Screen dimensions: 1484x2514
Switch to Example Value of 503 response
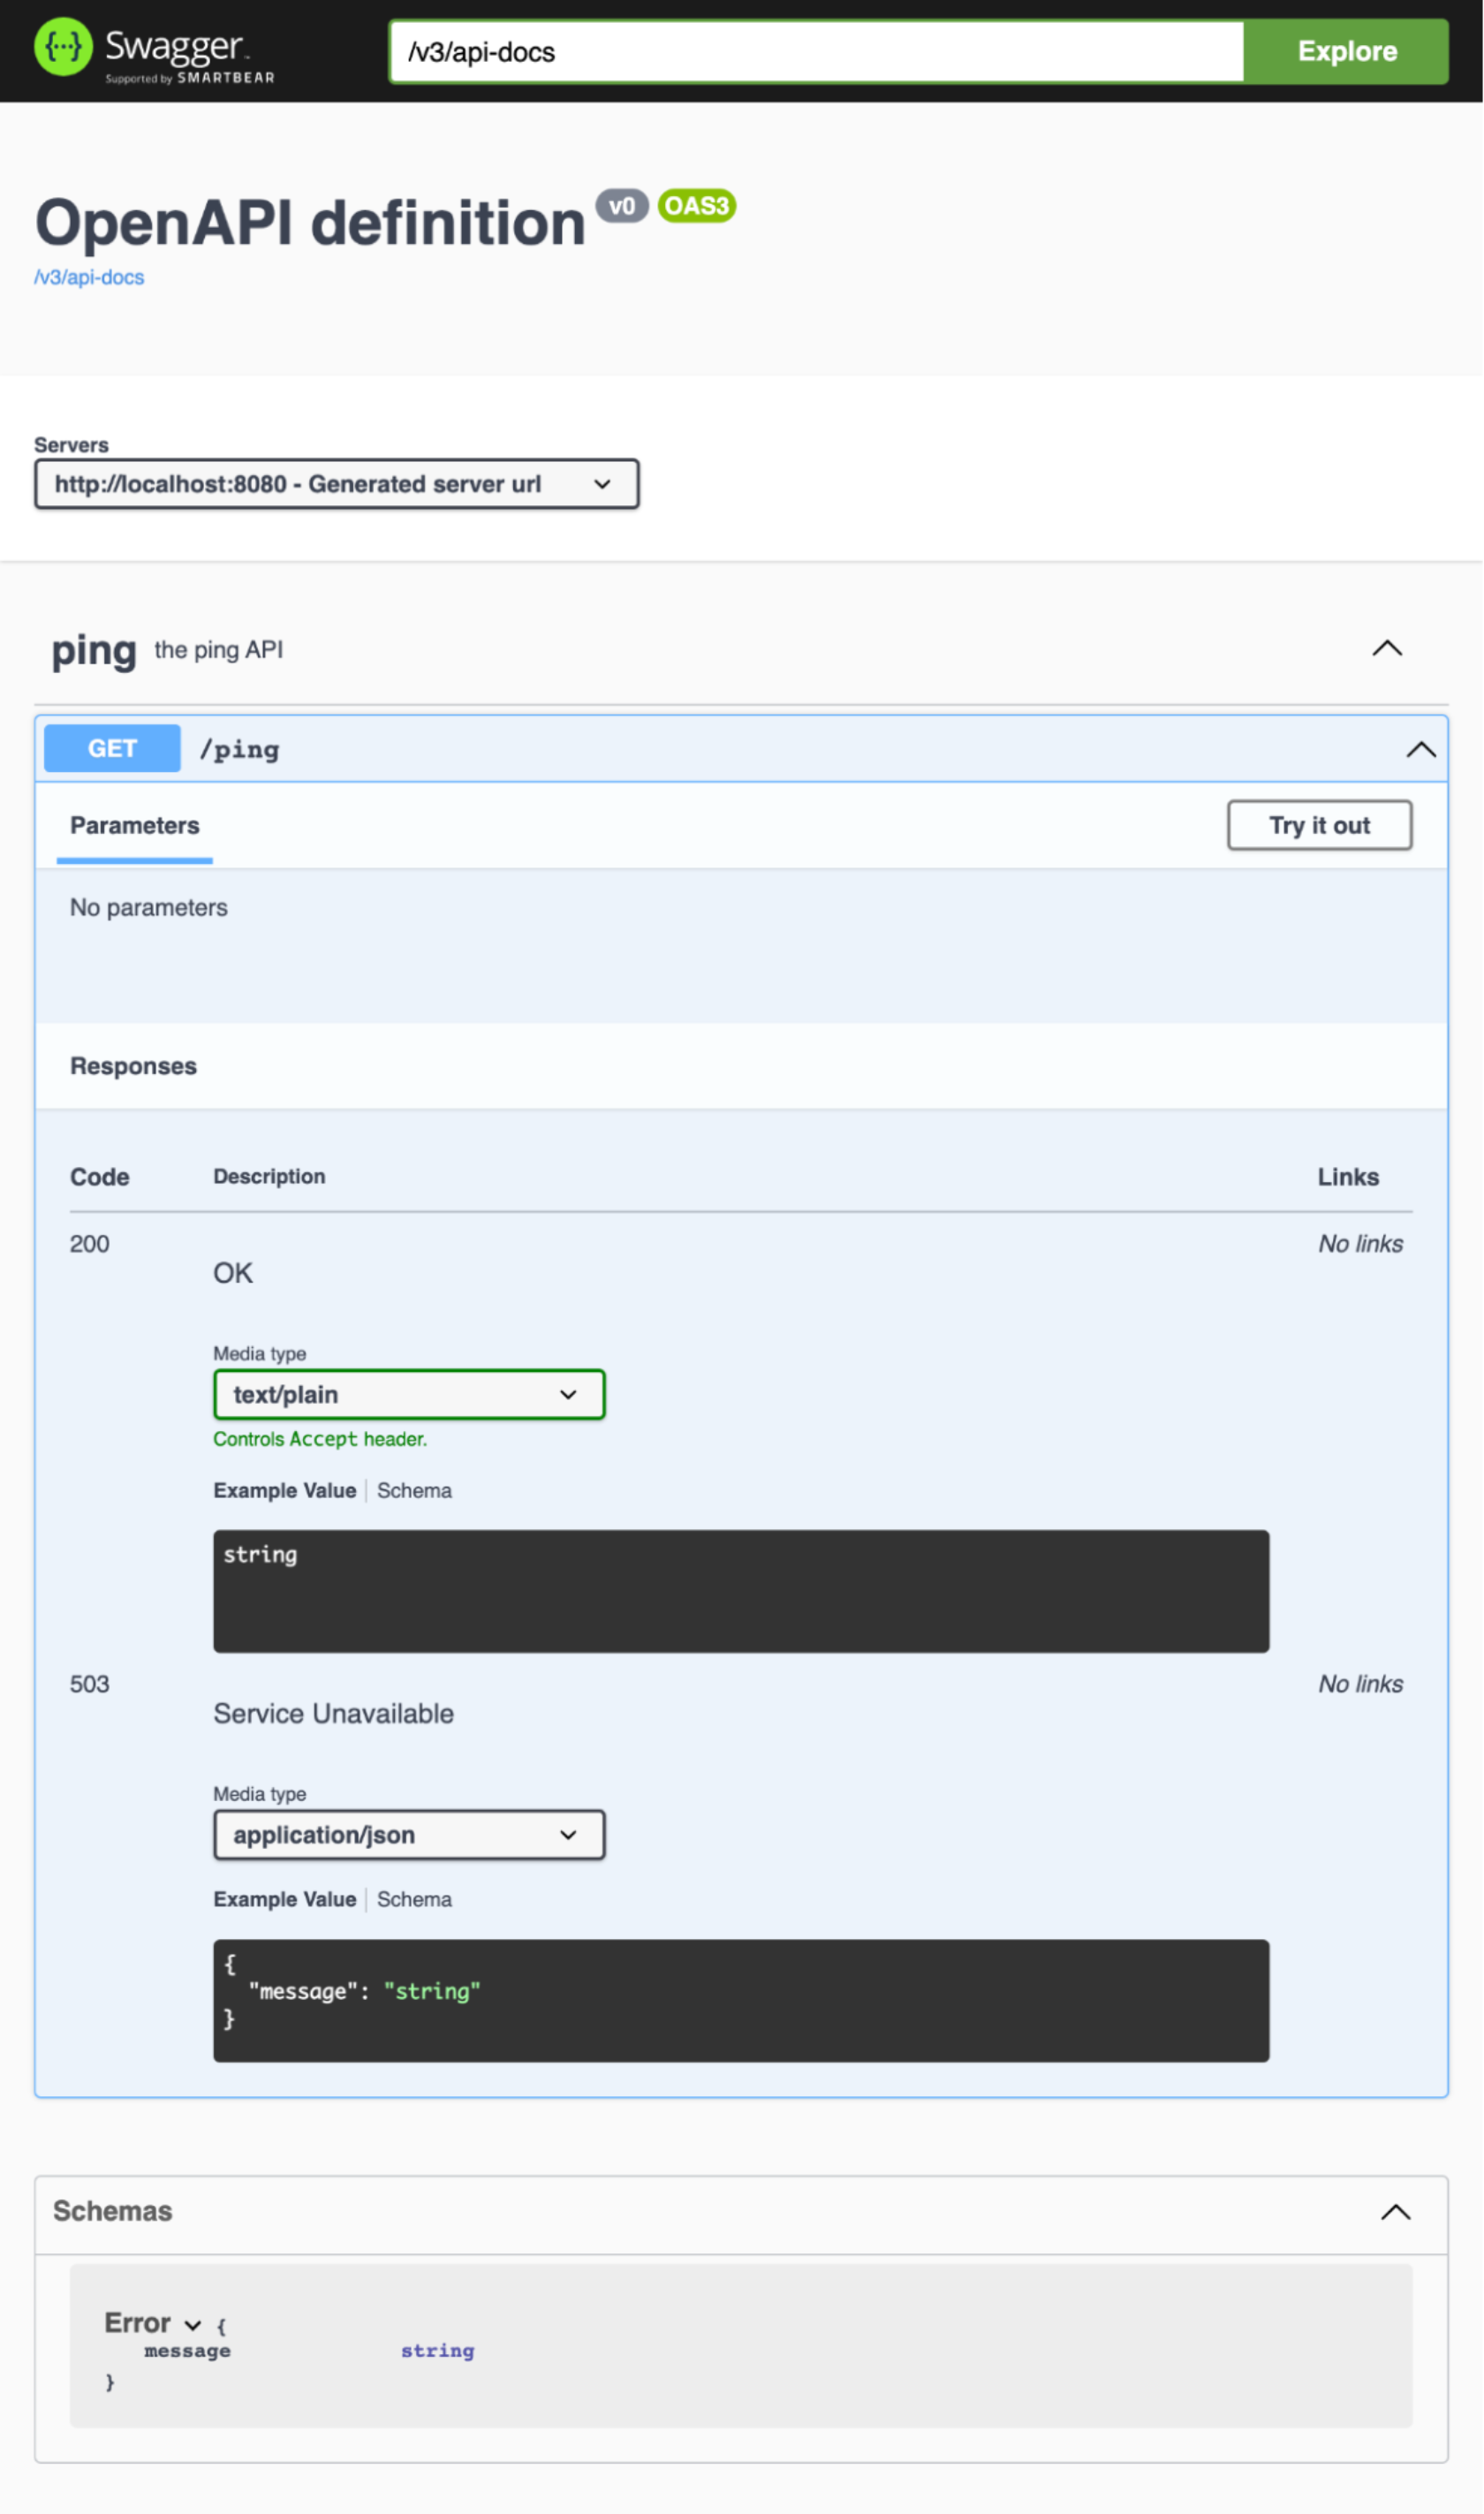coord(285,1898)
